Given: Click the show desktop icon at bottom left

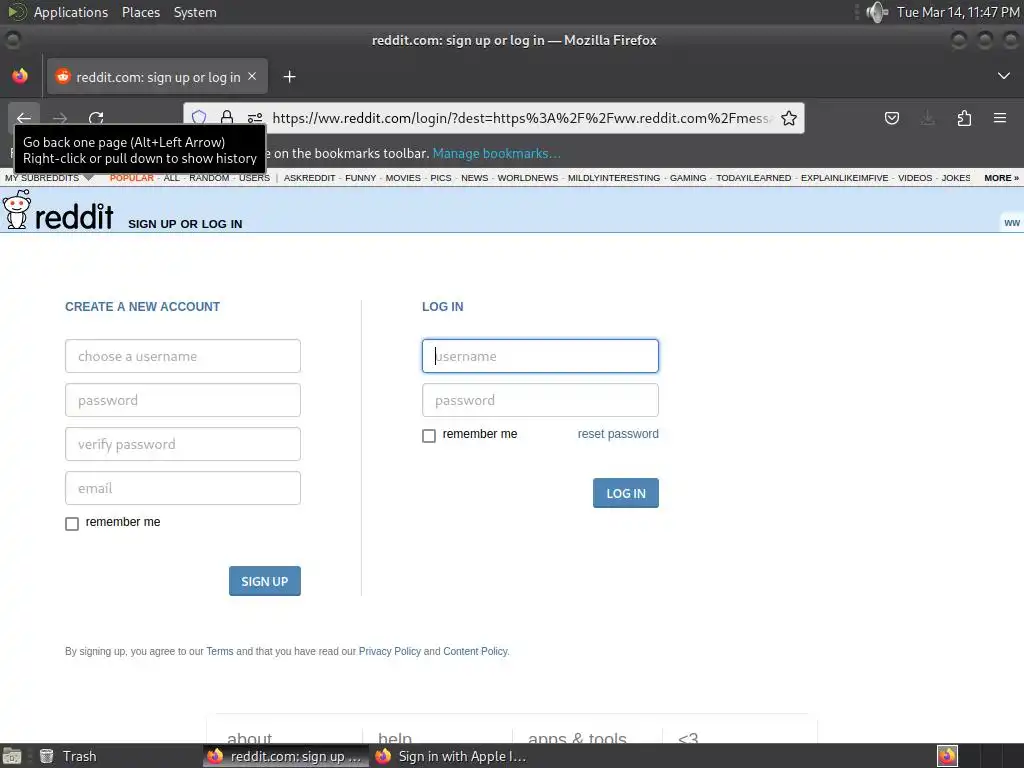Looking at the screenshot, I should (12, 756).
